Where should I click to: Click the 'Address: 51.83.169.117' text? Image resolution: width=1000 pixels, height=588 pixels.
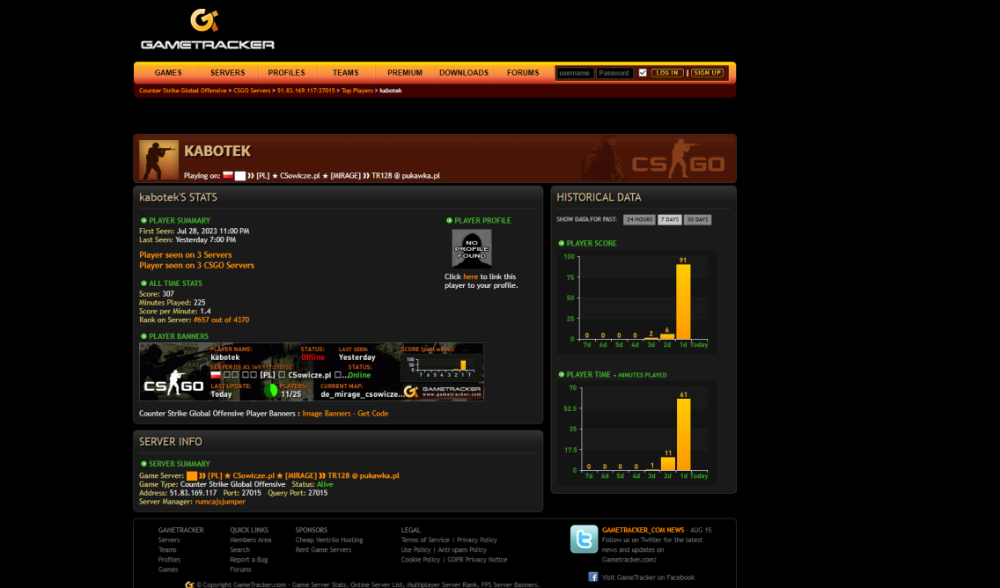[178, 493]
